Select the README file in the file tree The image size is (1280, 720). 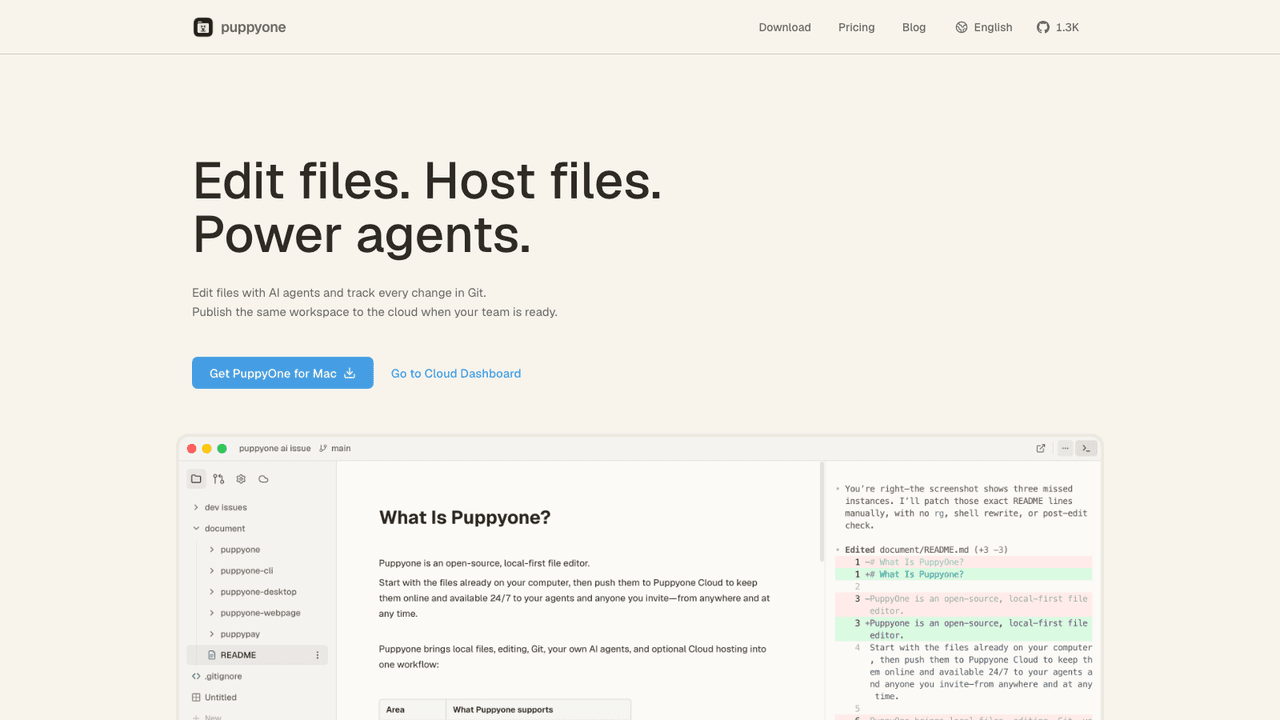257,655
